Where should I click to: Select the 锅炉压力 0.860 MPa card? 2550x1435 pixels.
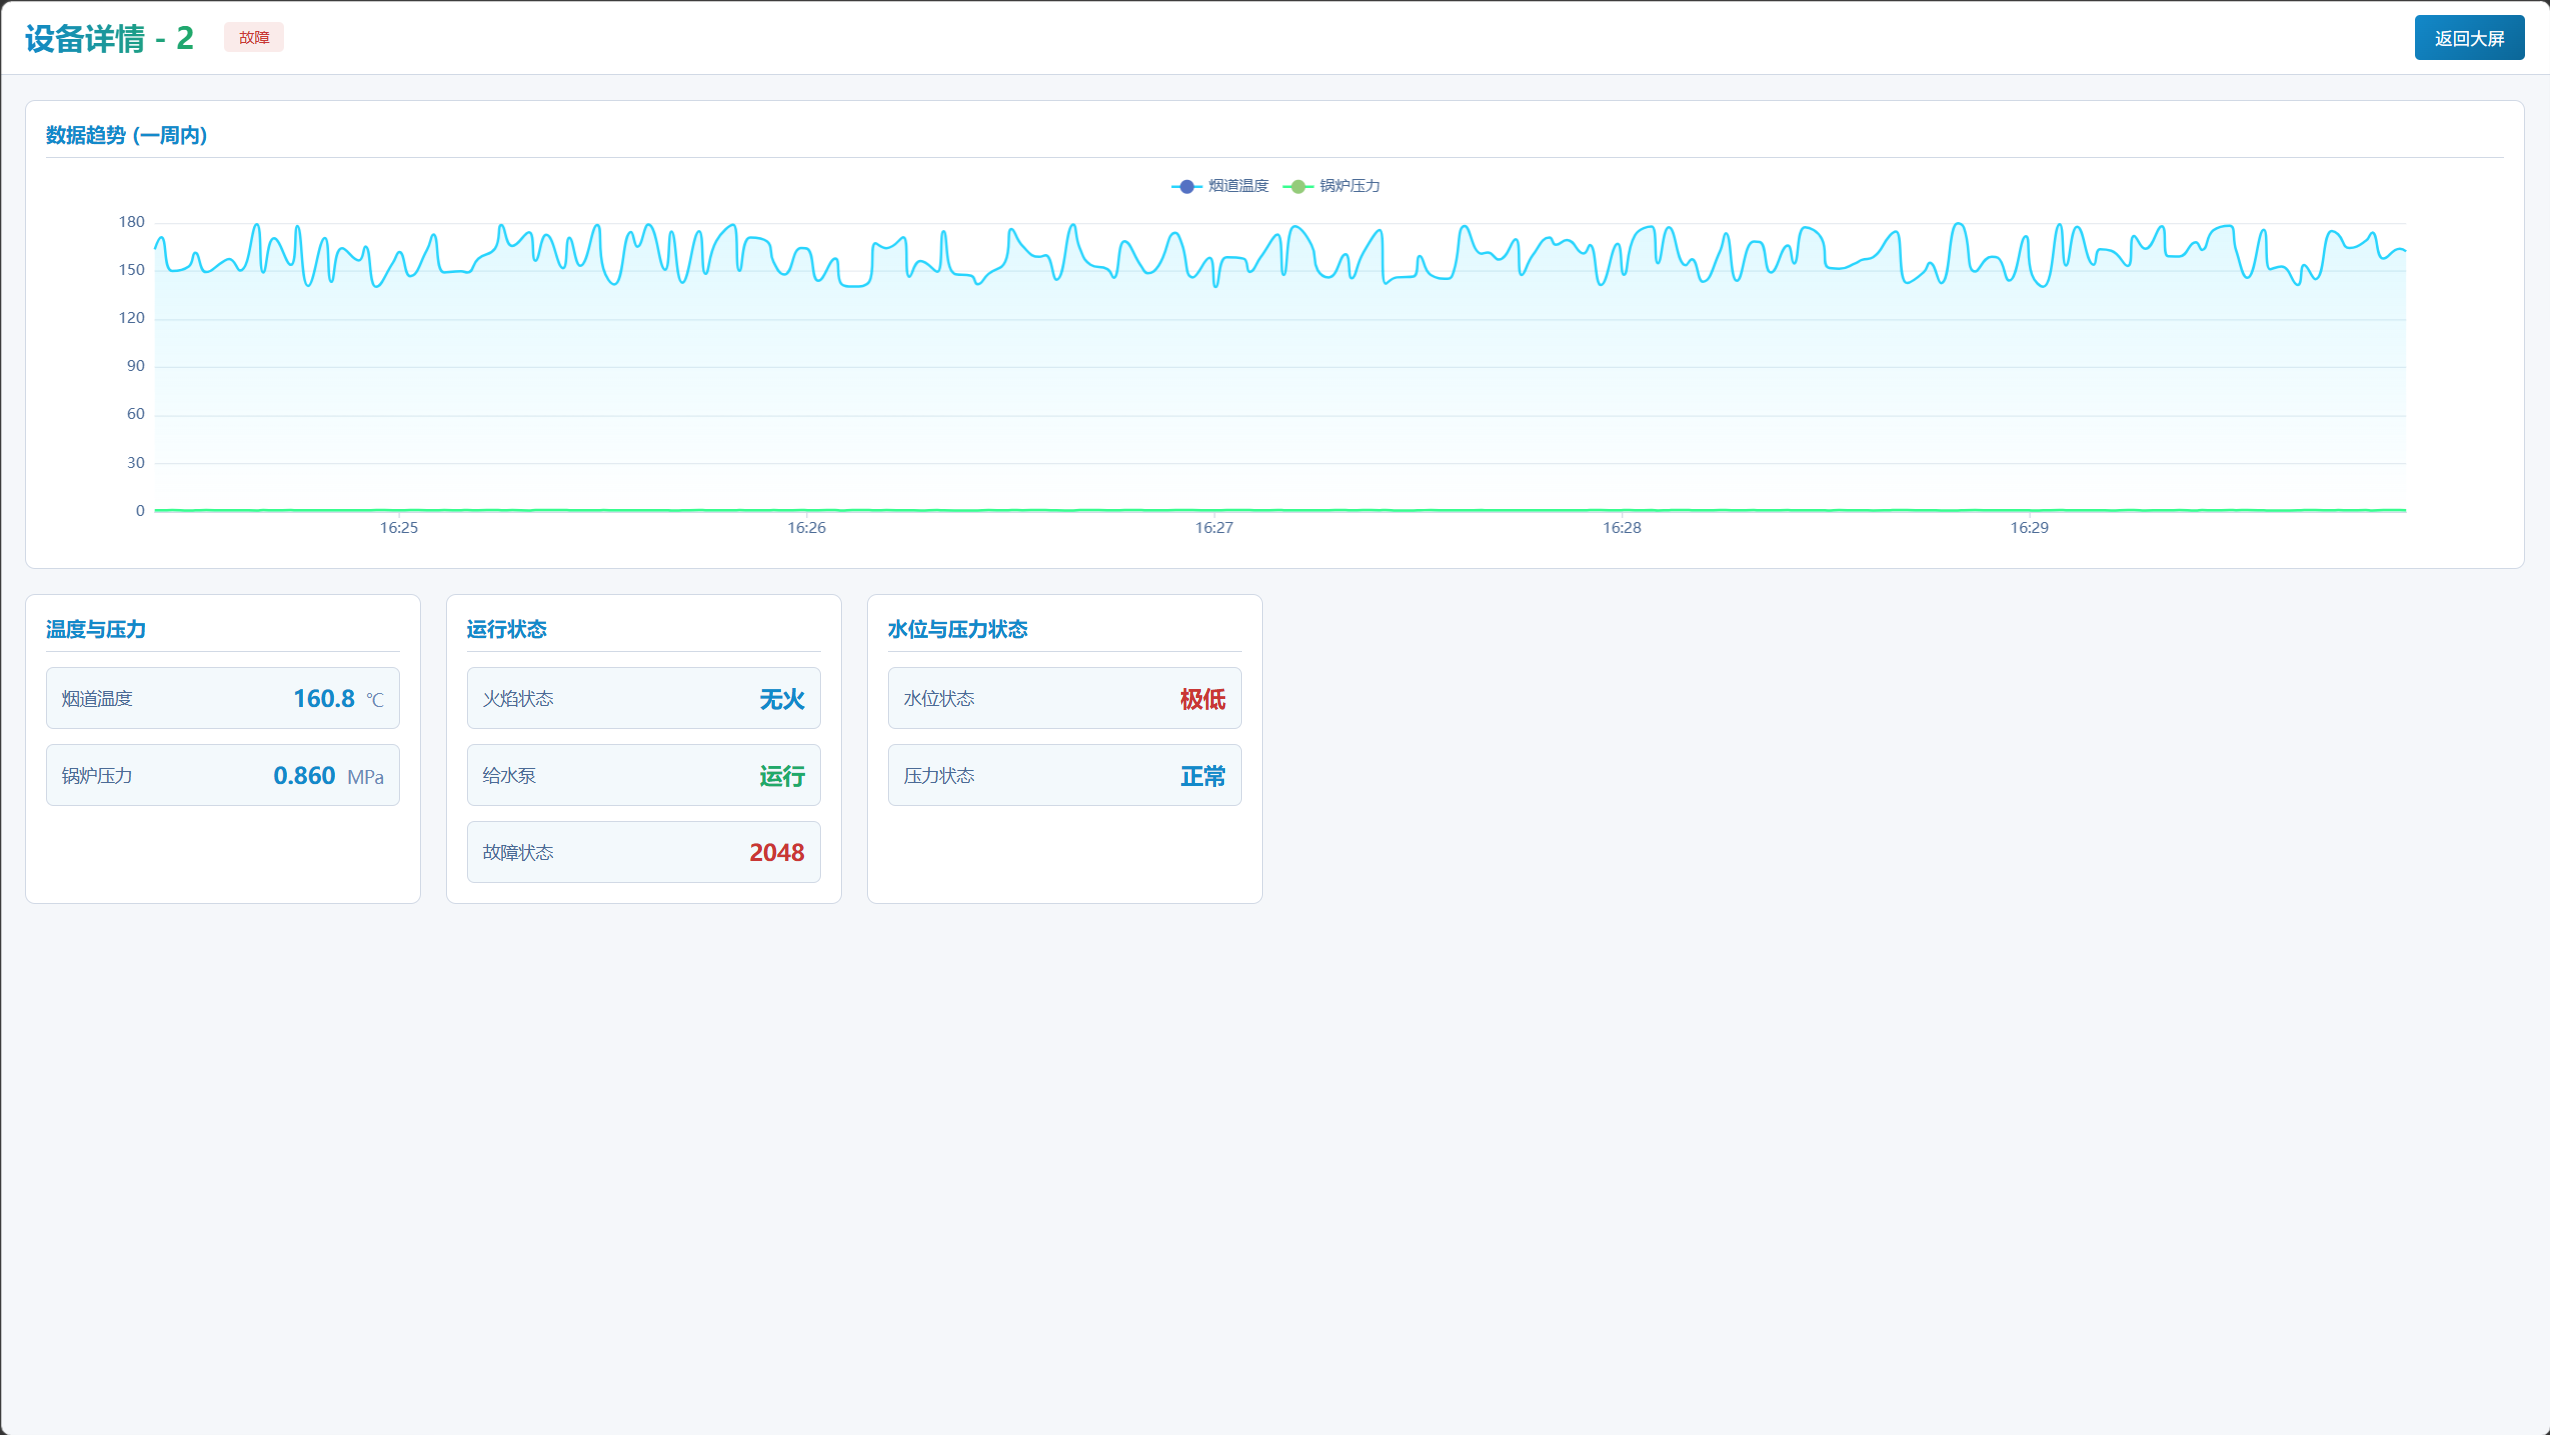point(222,775)
